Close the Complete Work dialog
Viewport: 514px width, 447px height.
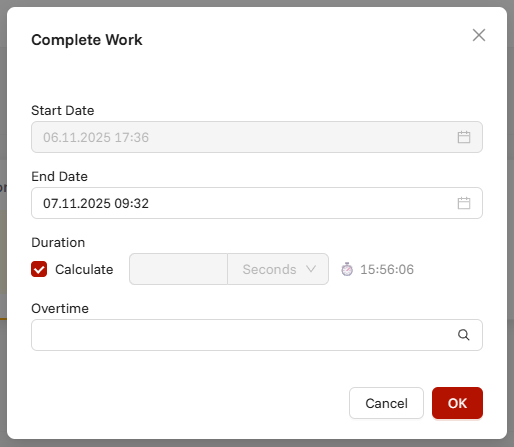pyautogui.click(x=479, y=35)
